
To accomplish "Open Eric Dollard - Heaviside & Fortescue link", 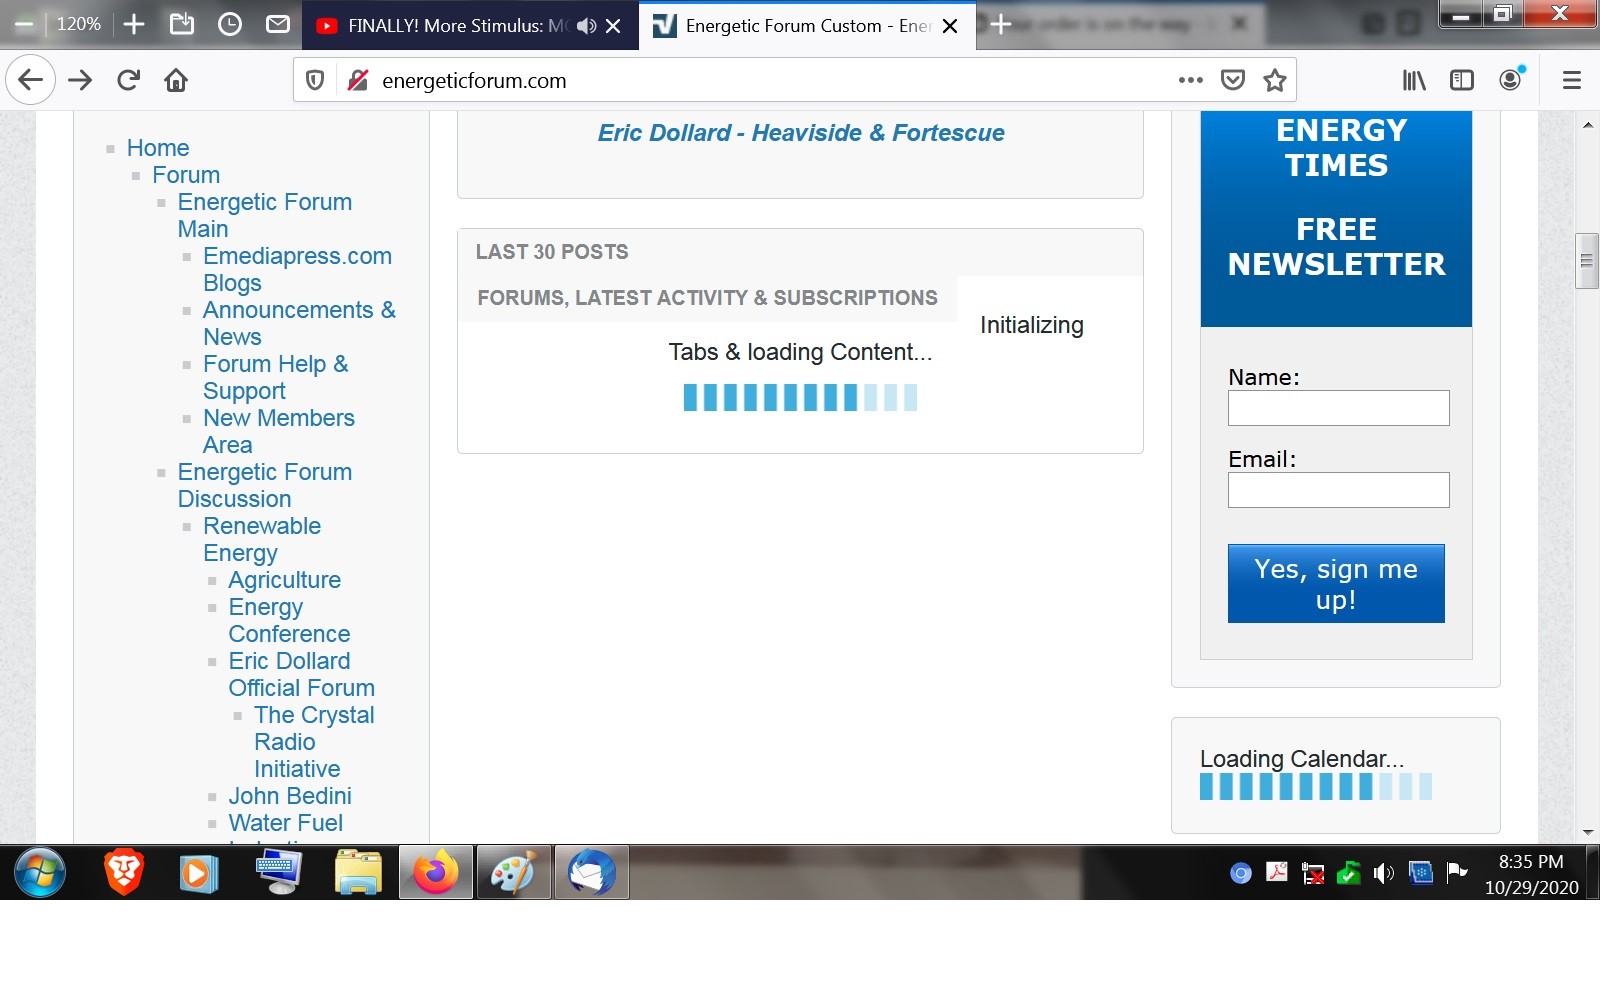I will click(801, 133).
